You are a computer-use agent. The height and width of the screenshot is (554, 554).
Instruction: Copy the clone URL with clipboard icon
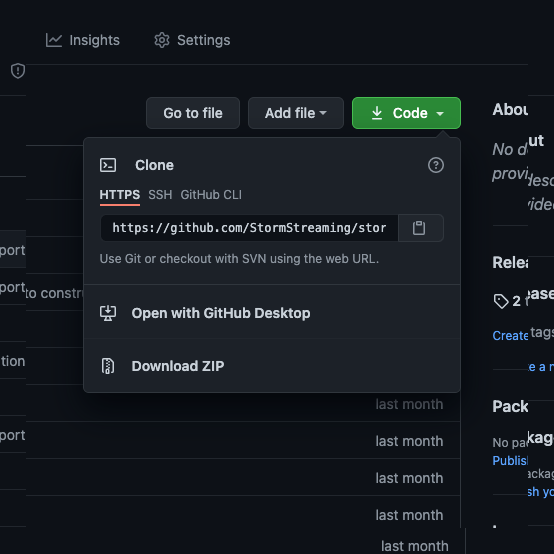coord(420,228)
